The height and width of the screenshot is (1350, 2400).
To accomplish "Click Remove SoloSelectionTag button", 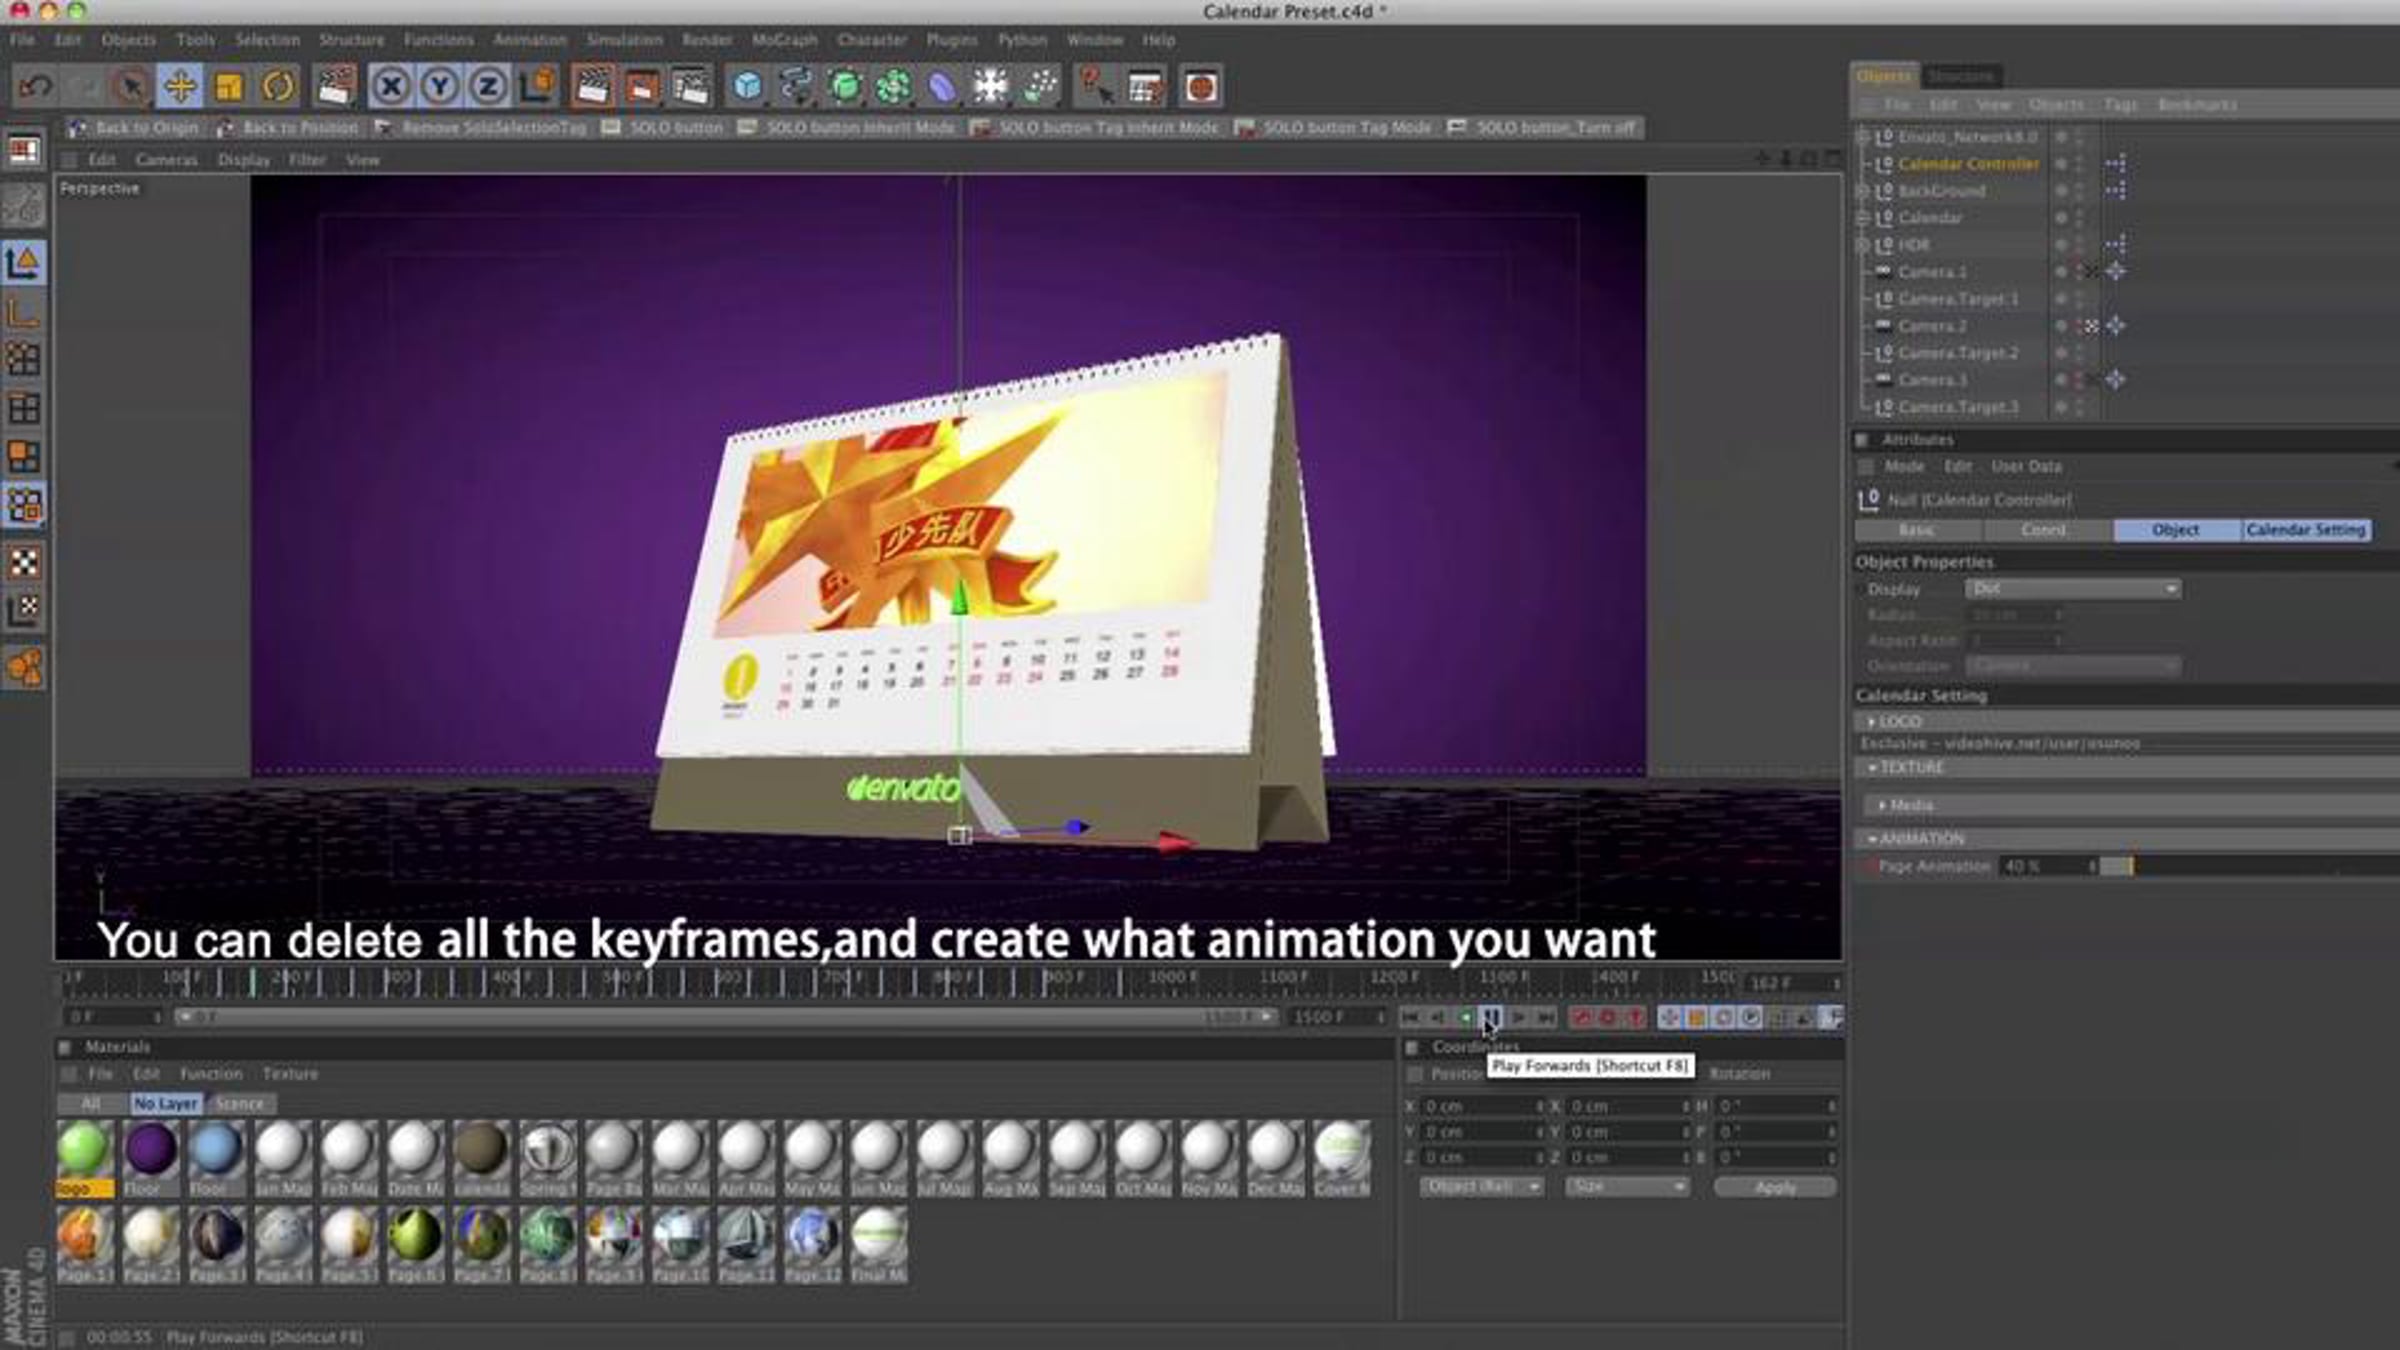I will (x=481, y=128).
